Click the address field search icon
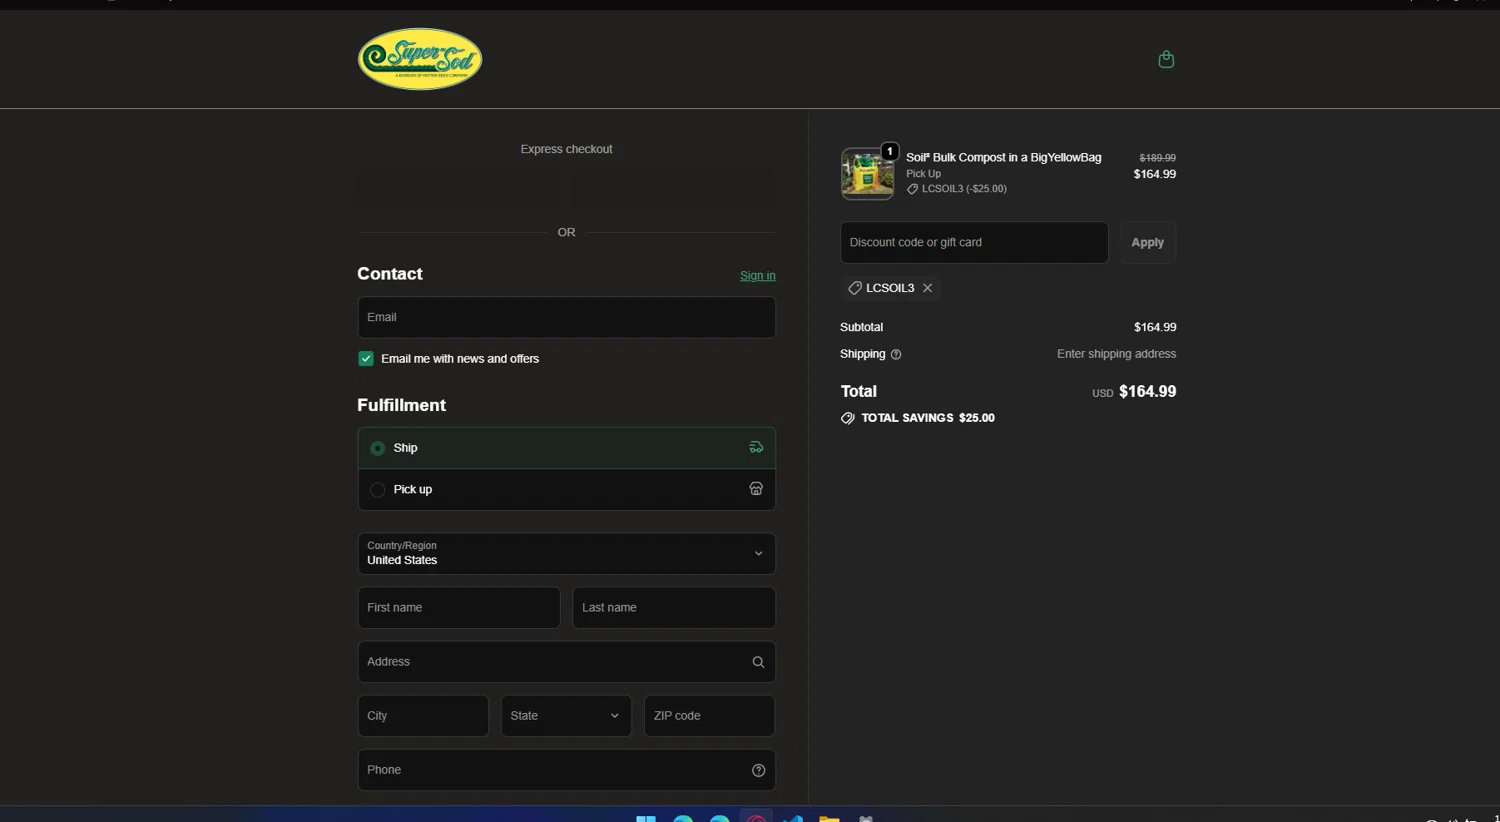The image size is (1500, 822). click(758, 662)
